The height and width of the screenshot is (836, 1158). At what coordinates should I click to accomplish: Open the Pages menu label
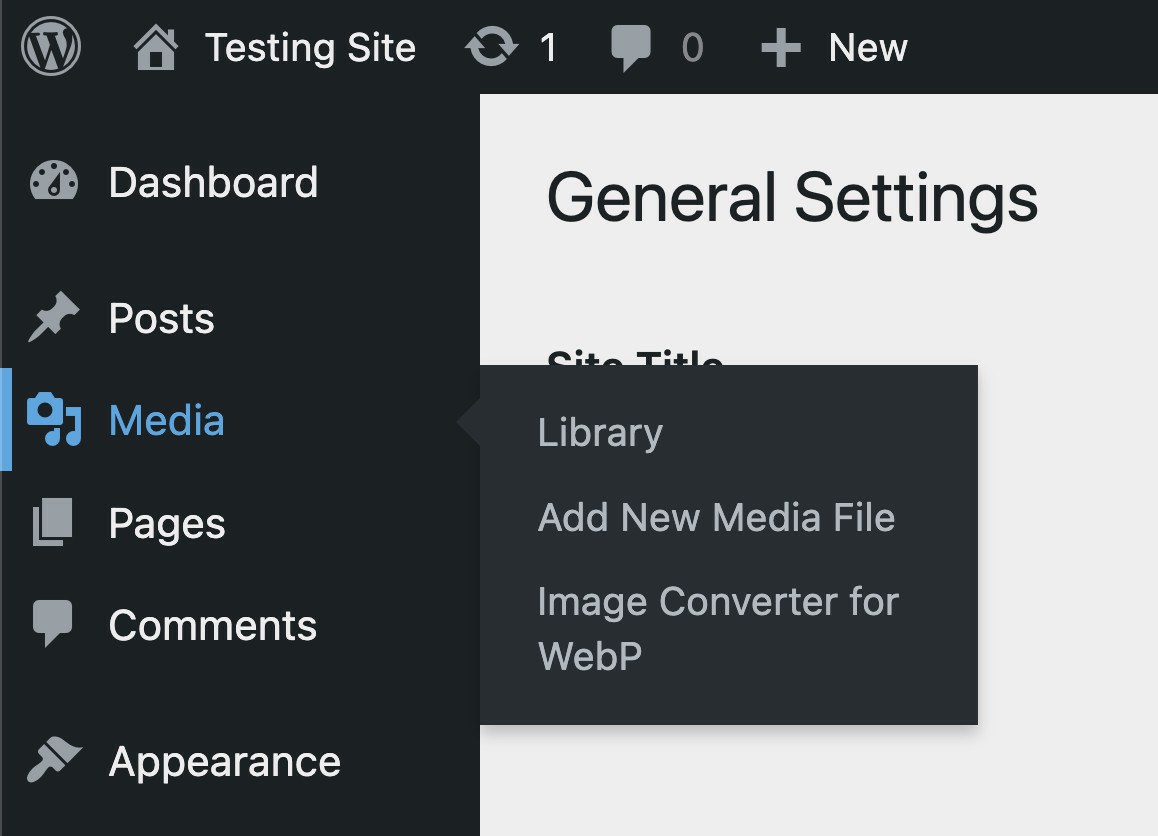pyautogui.click(x=167, y=524)
